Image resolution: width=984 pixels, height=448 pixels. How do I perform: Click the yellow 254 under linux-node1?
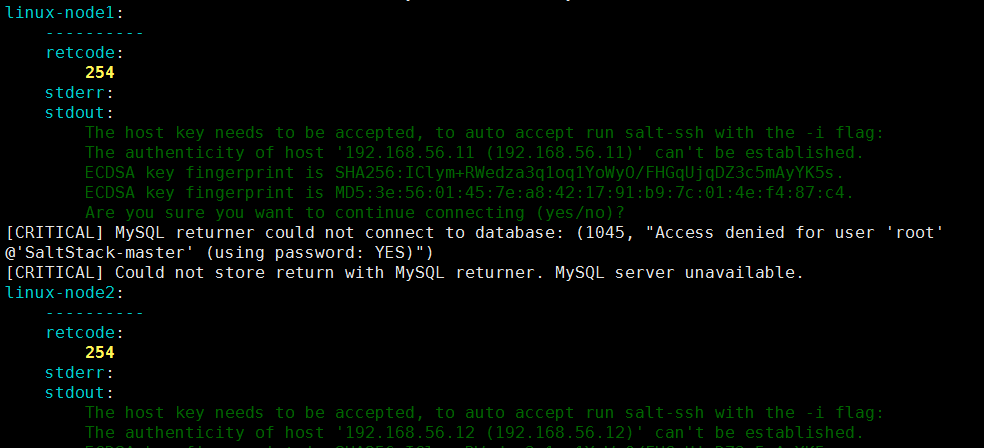[x=100, y=72]
